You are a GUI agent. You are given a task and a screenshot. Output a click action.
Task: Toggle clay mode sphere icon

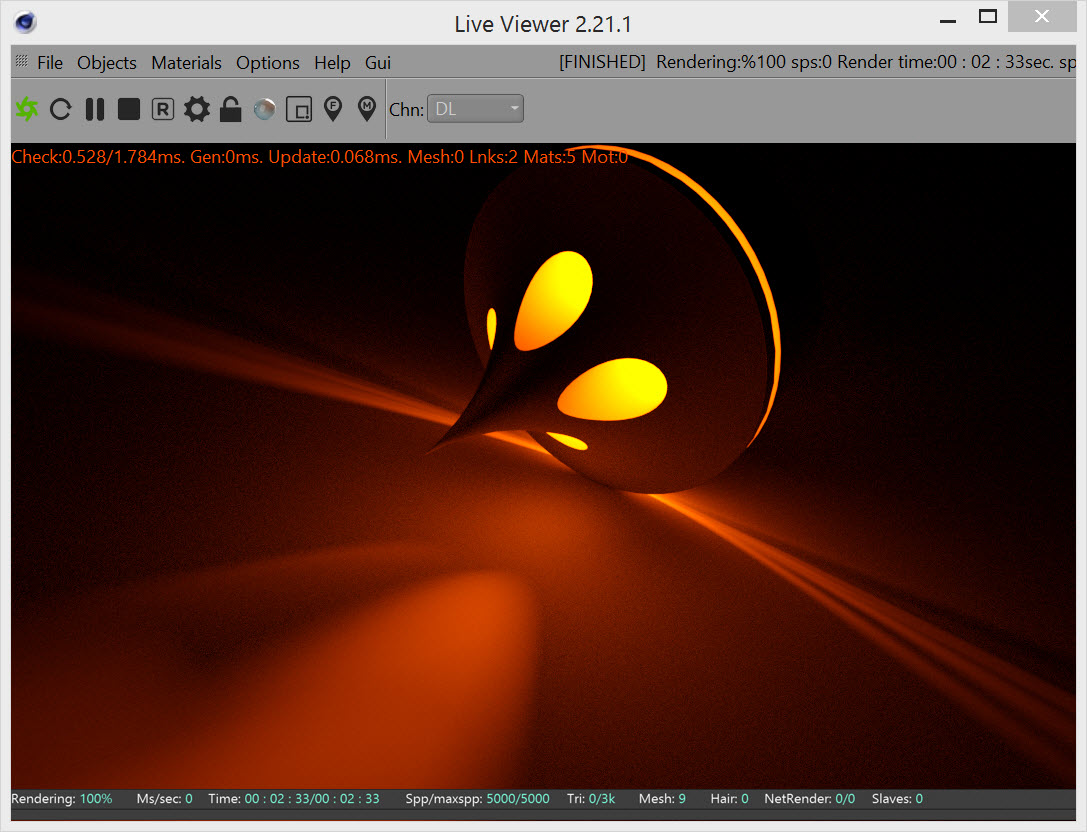coord(265,109)
